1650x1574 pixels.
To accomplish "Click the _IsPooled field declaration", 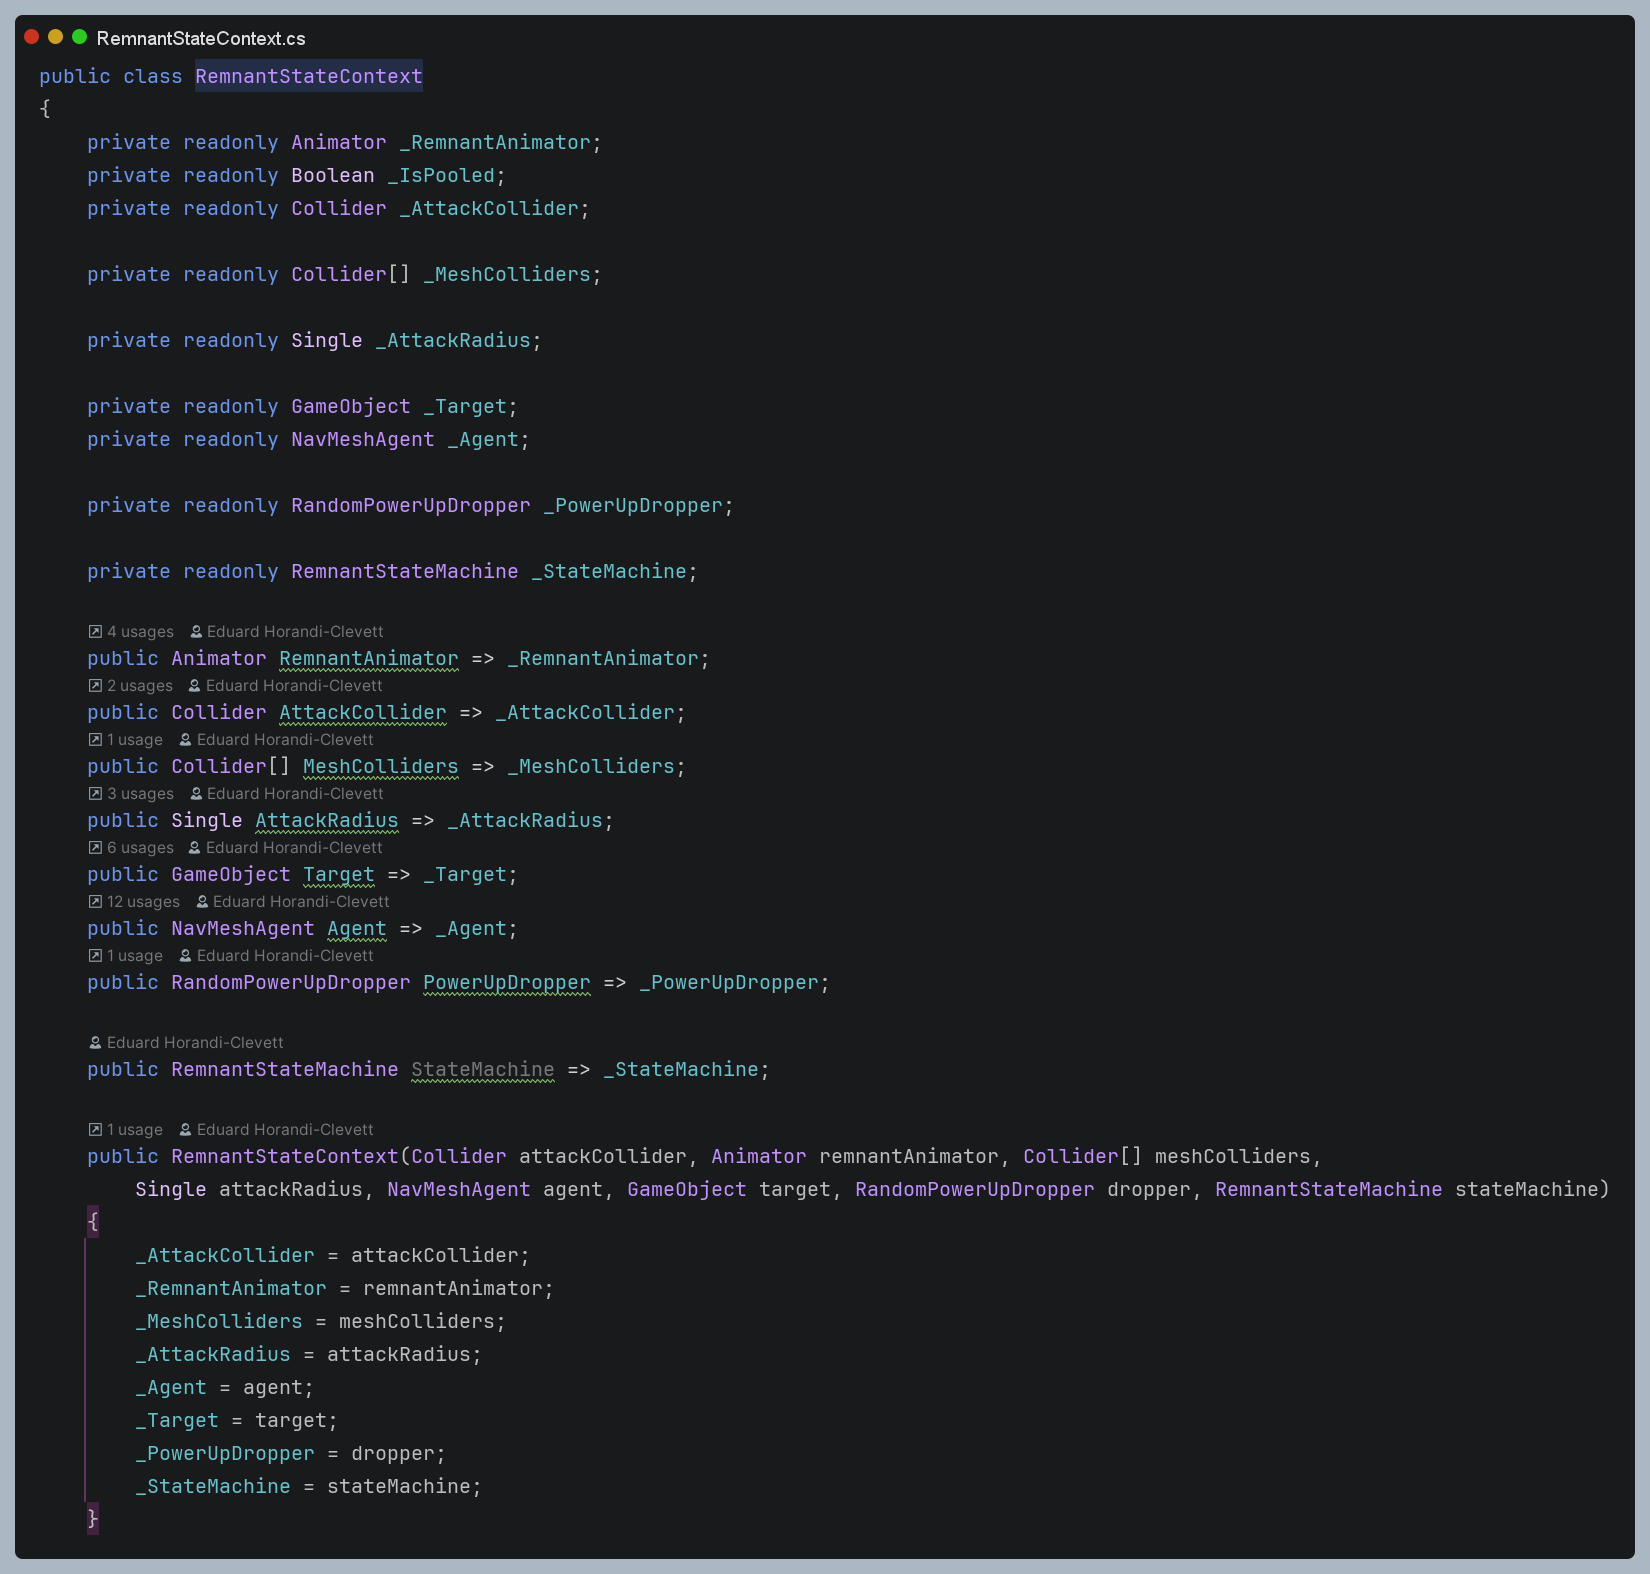I will click(446, 176).
